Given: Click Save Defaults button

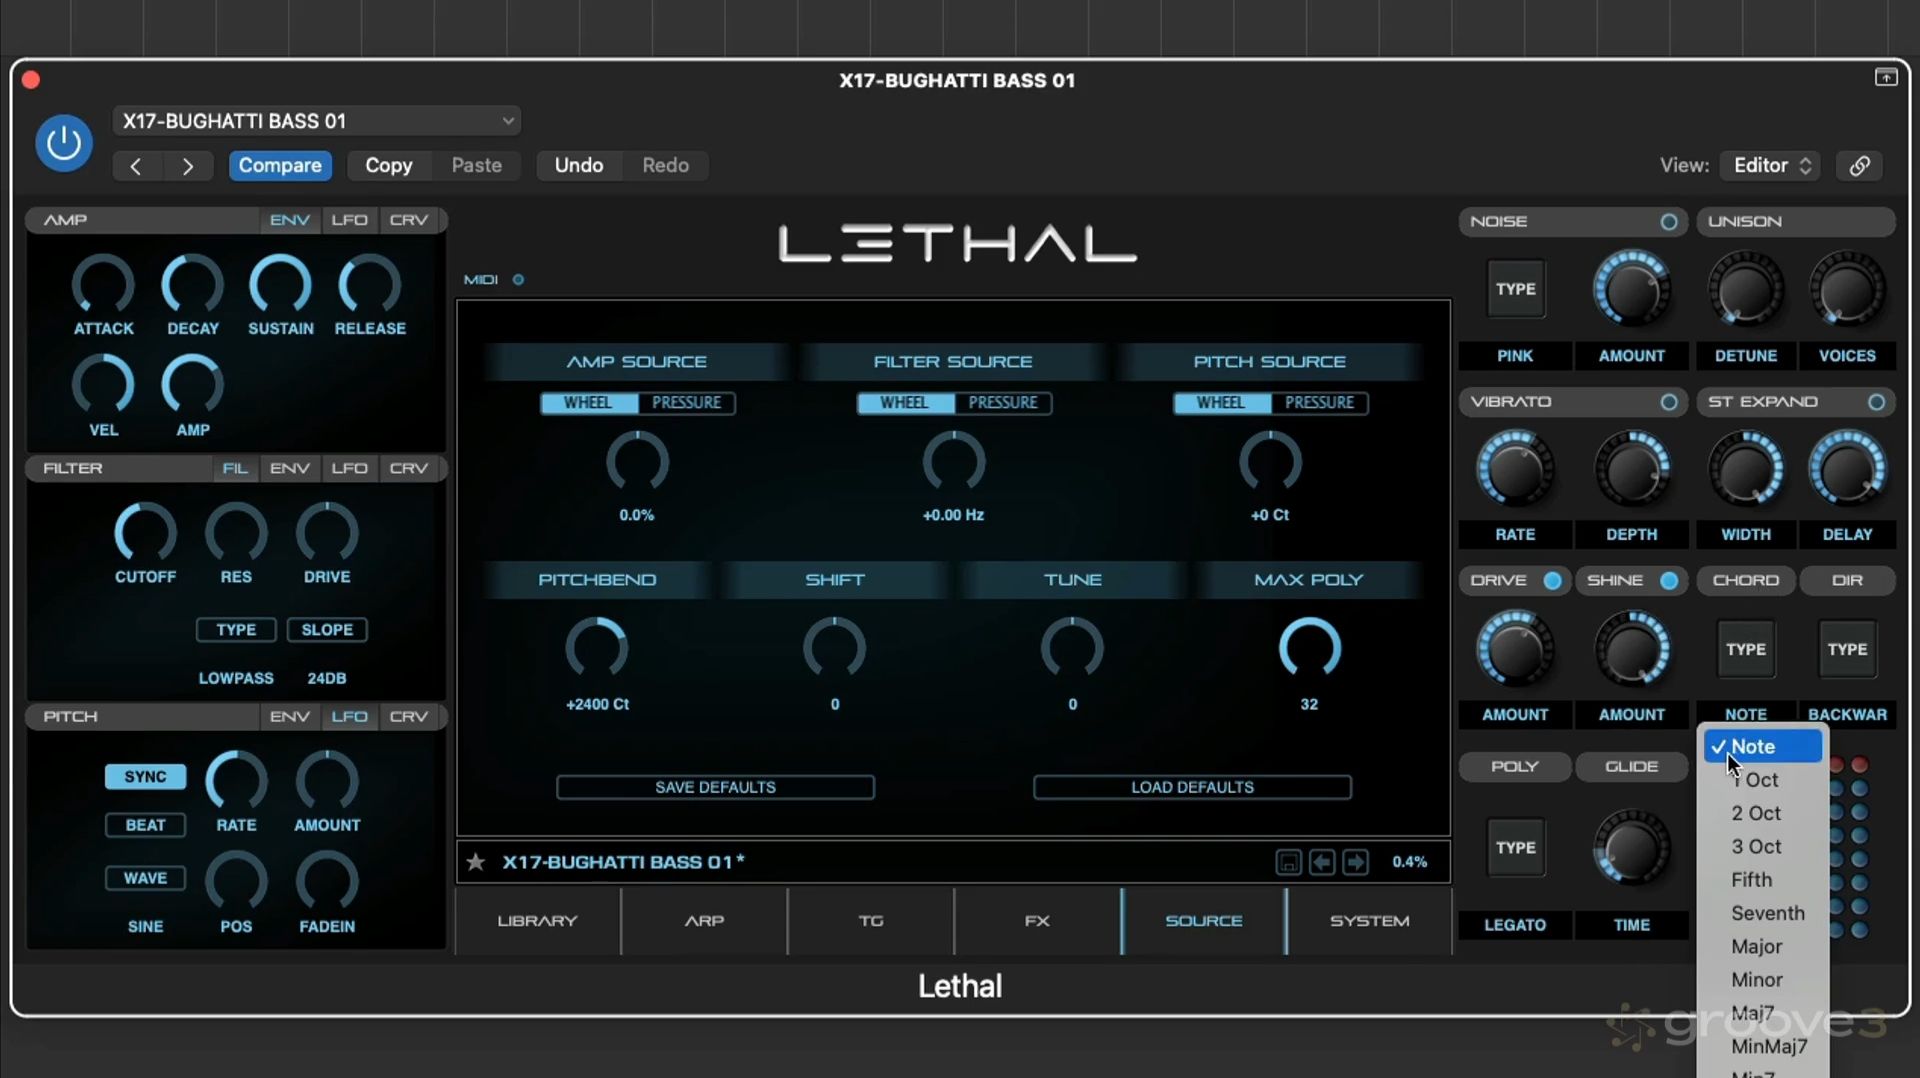Looking at the screenshot, I should pyautogui.click(x=715, y=788).
